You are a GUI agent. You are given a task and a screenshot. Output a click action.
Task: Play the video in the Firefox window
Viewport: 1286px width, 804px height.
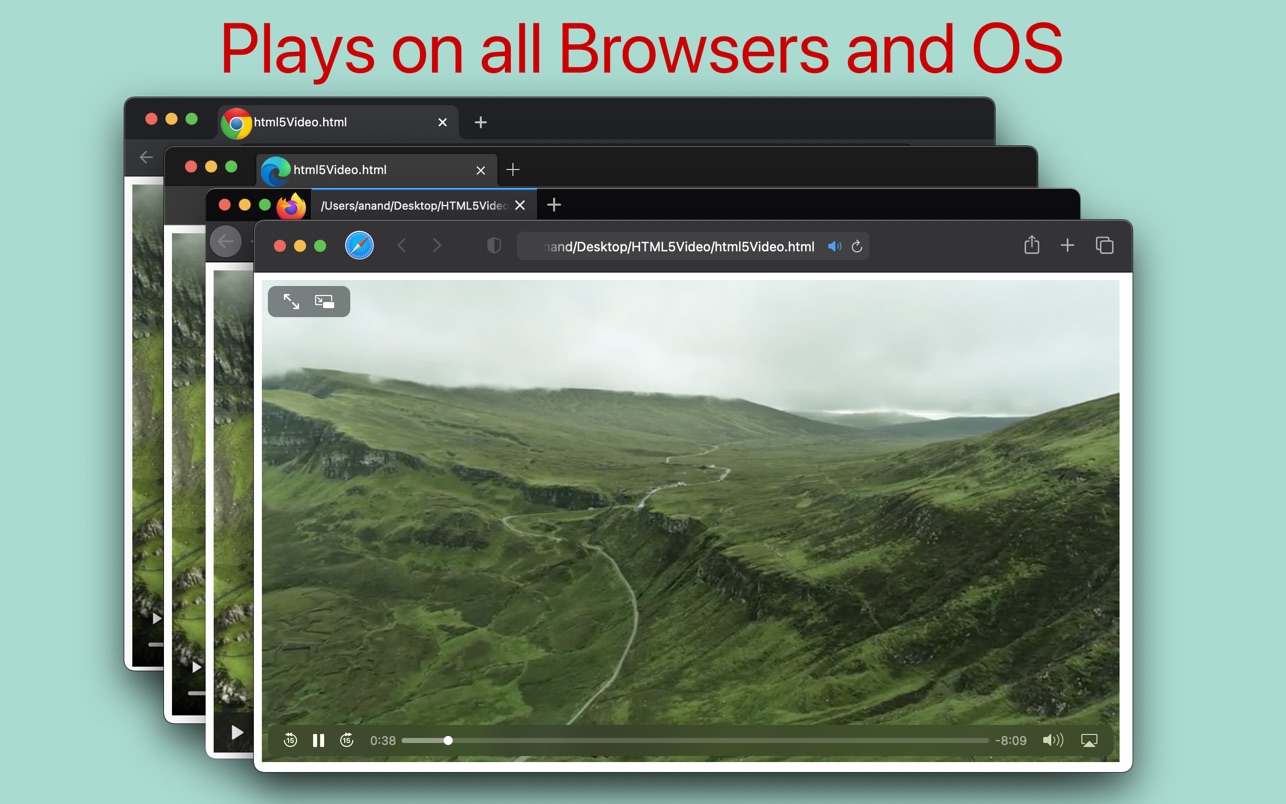point(237,732)
